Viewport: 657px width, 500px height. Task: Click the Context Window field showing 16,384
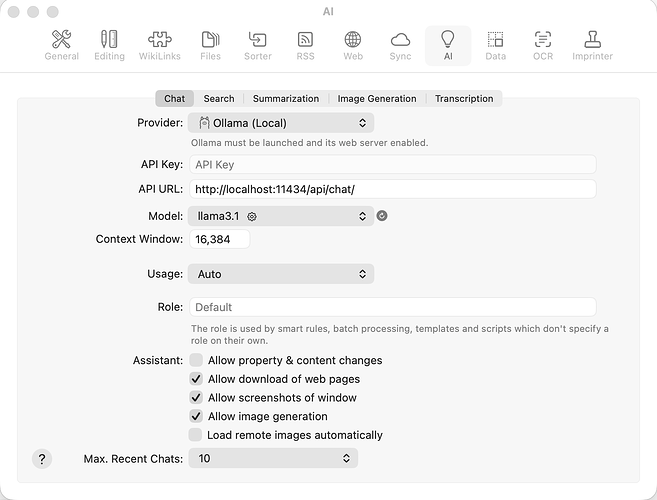[220, 239]
